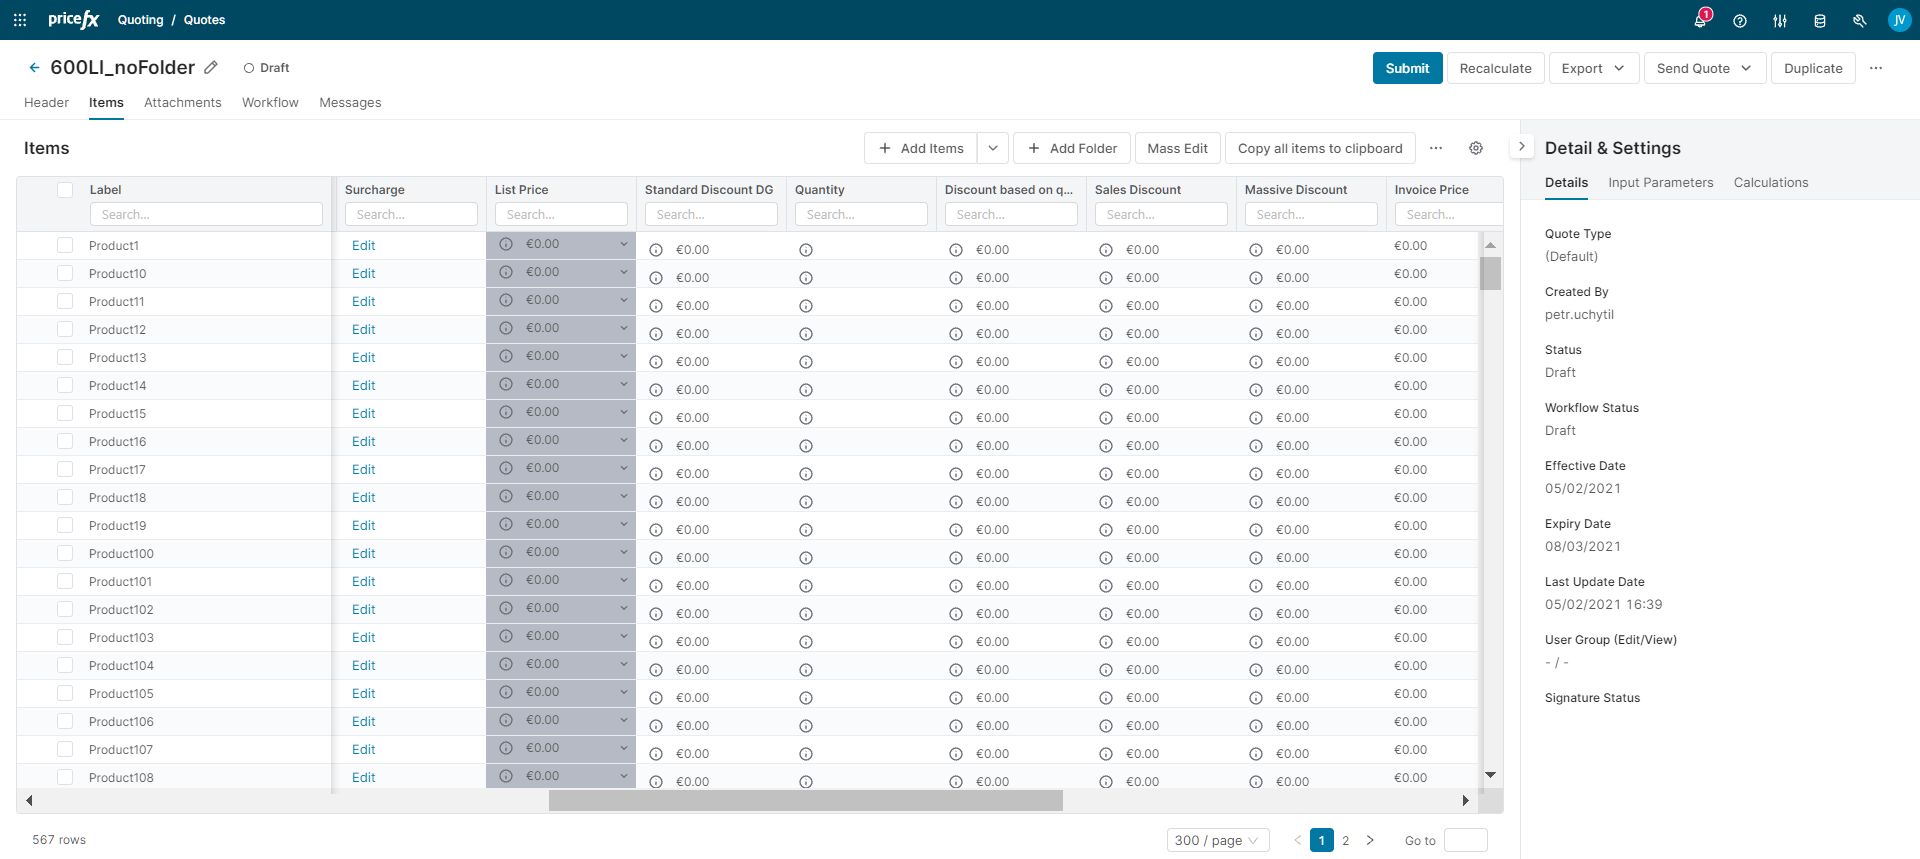Open the app launcher grid icon
Viewport: 1920px width, 859px height.
[x=20, y=20]
